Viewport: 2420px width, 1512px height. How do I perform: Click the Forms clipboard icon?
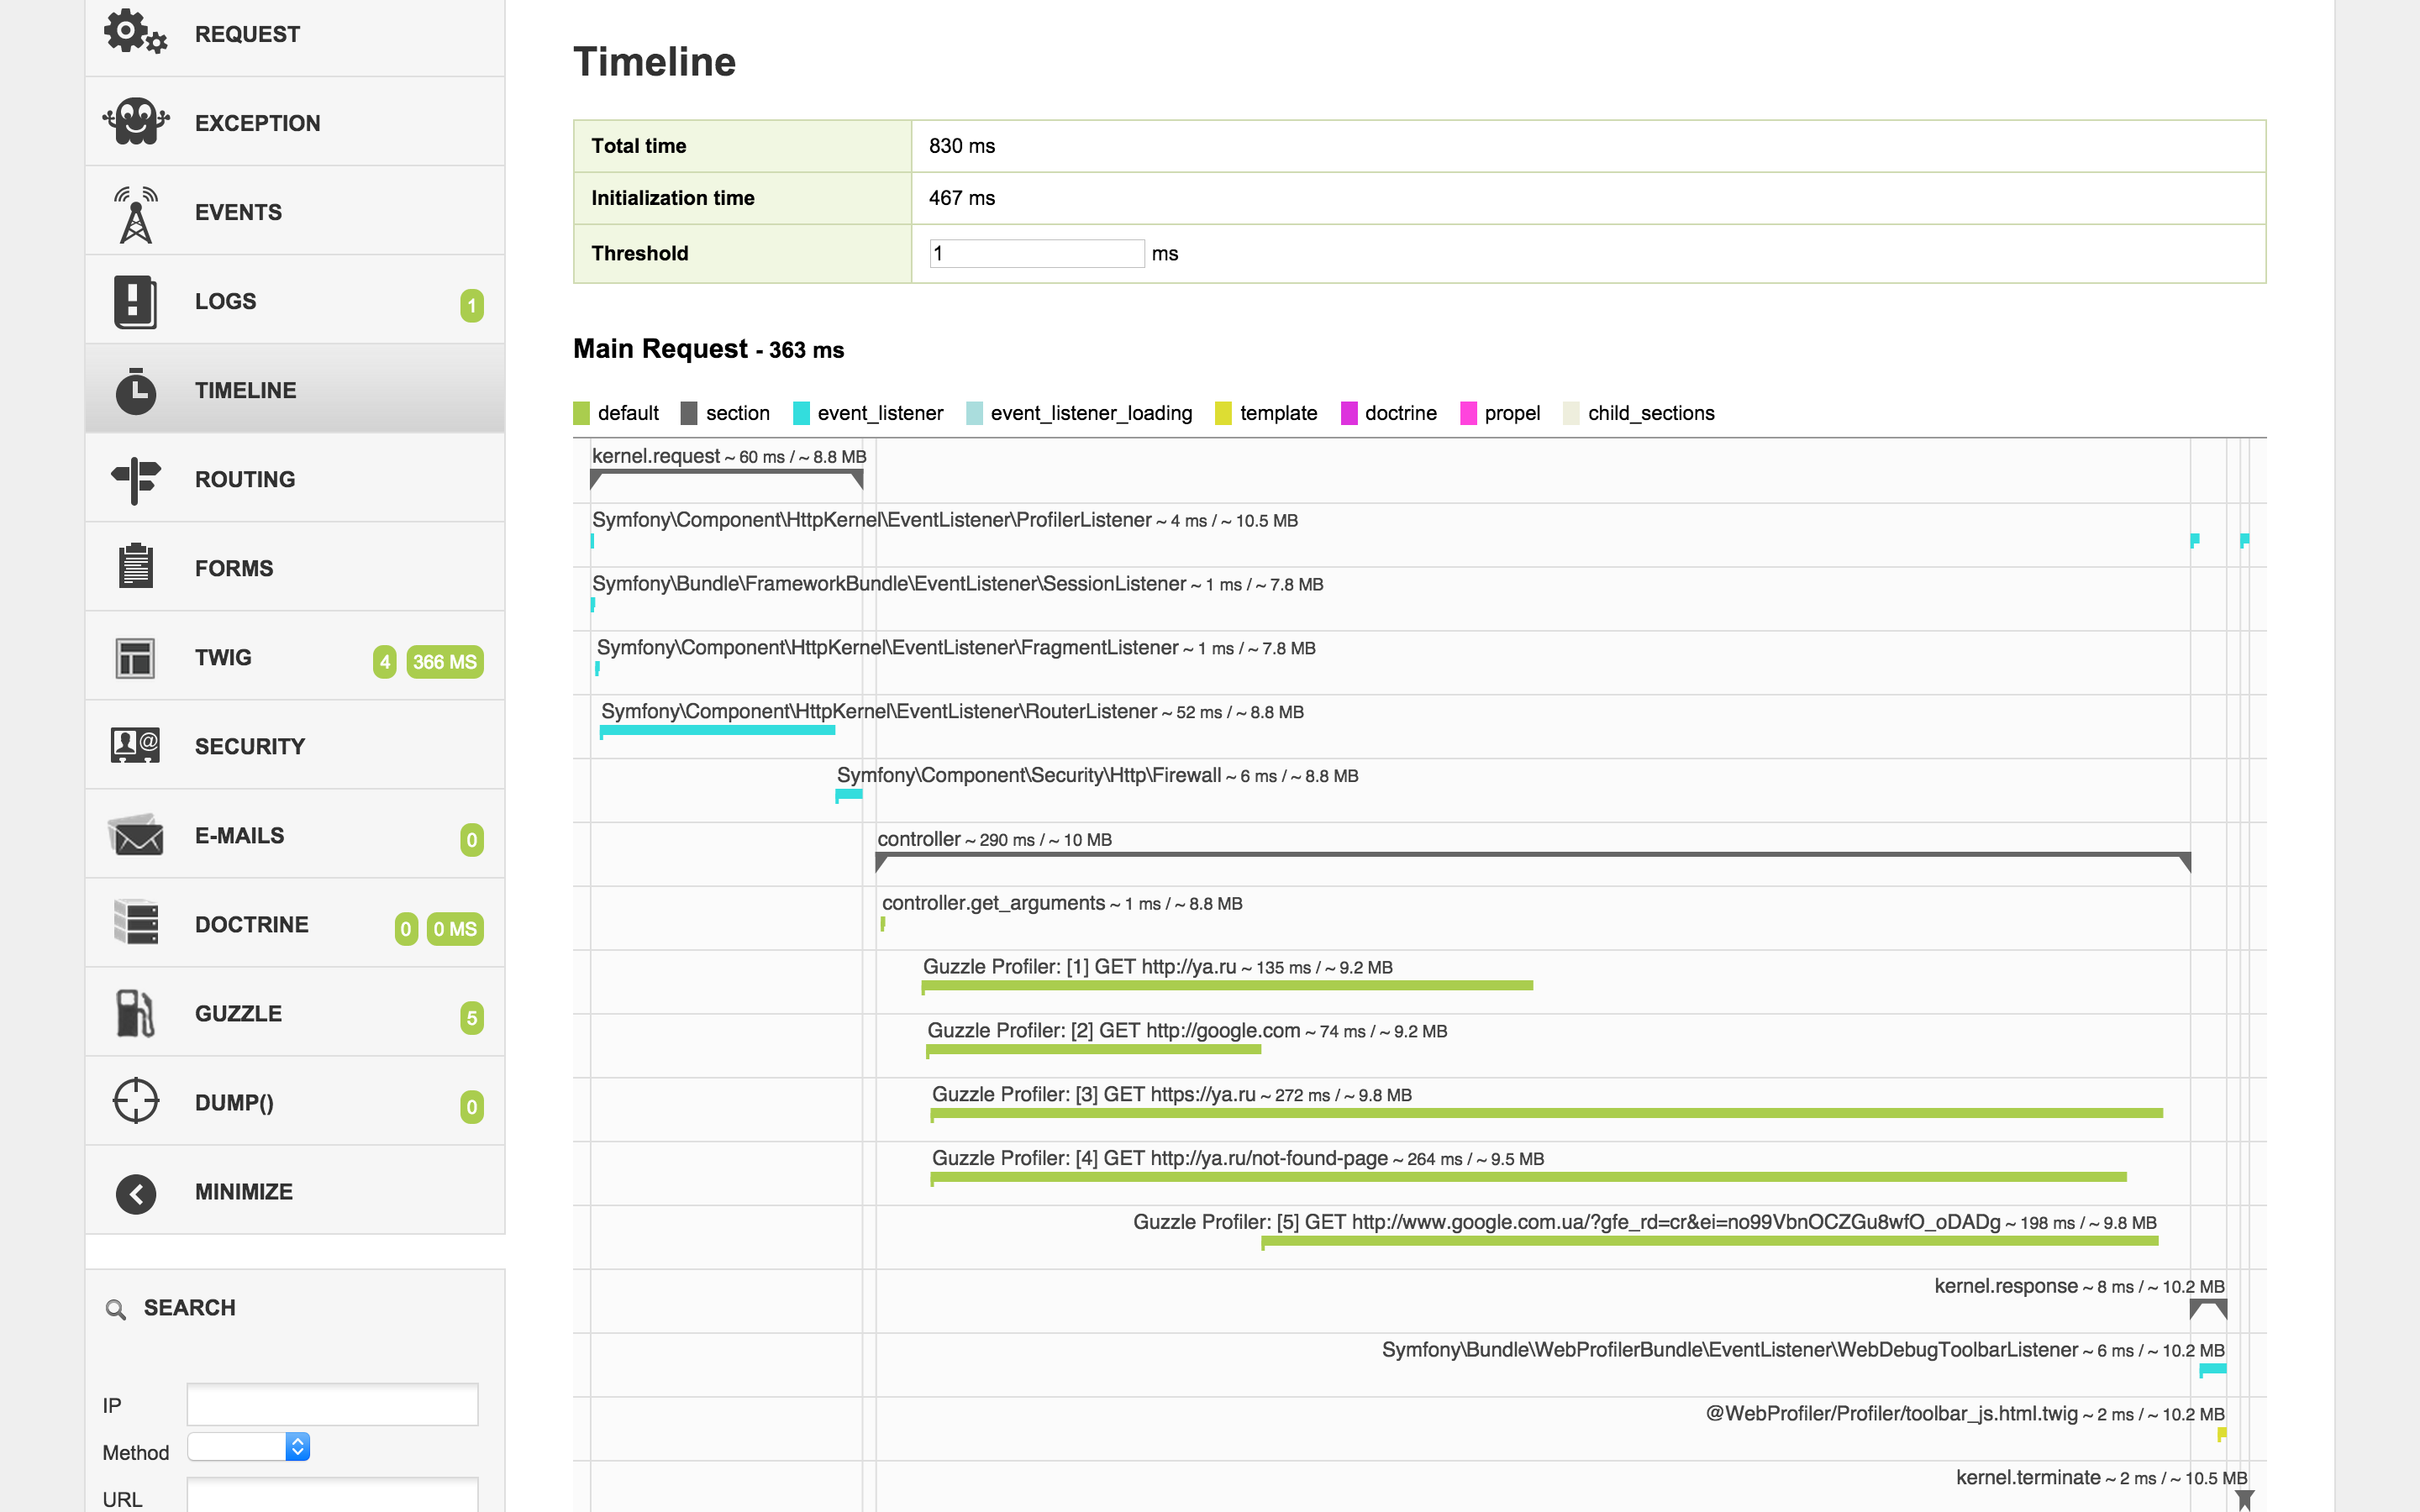coord(136,567)
